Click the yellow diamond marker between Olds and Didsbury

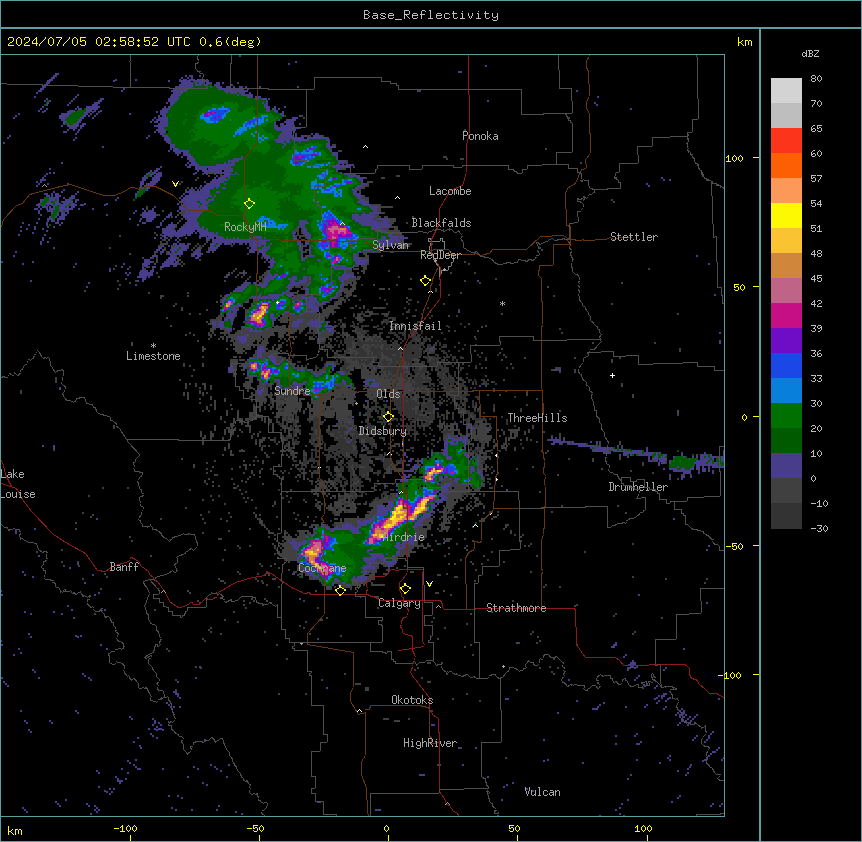tap(388, 417)
